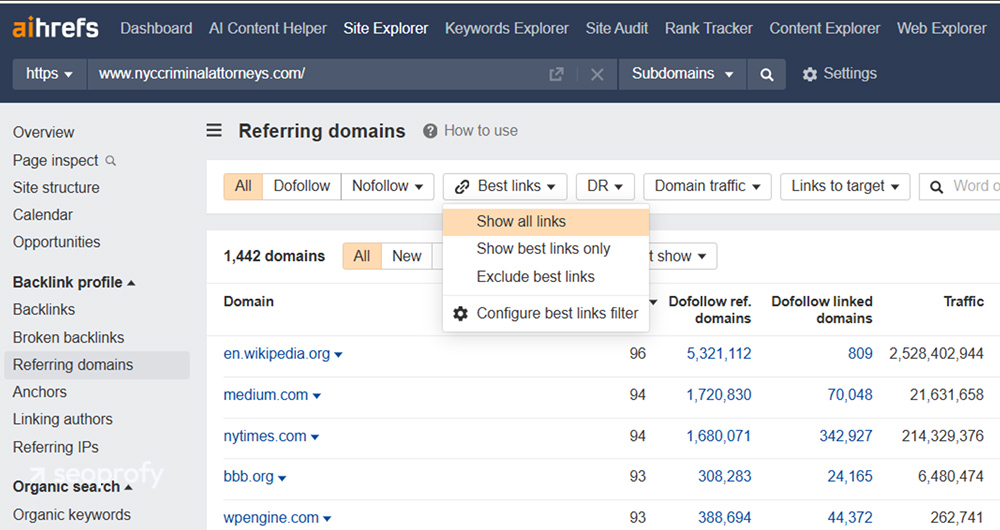Open Settings via the gear icon
1000x530 pixels.
810,75
